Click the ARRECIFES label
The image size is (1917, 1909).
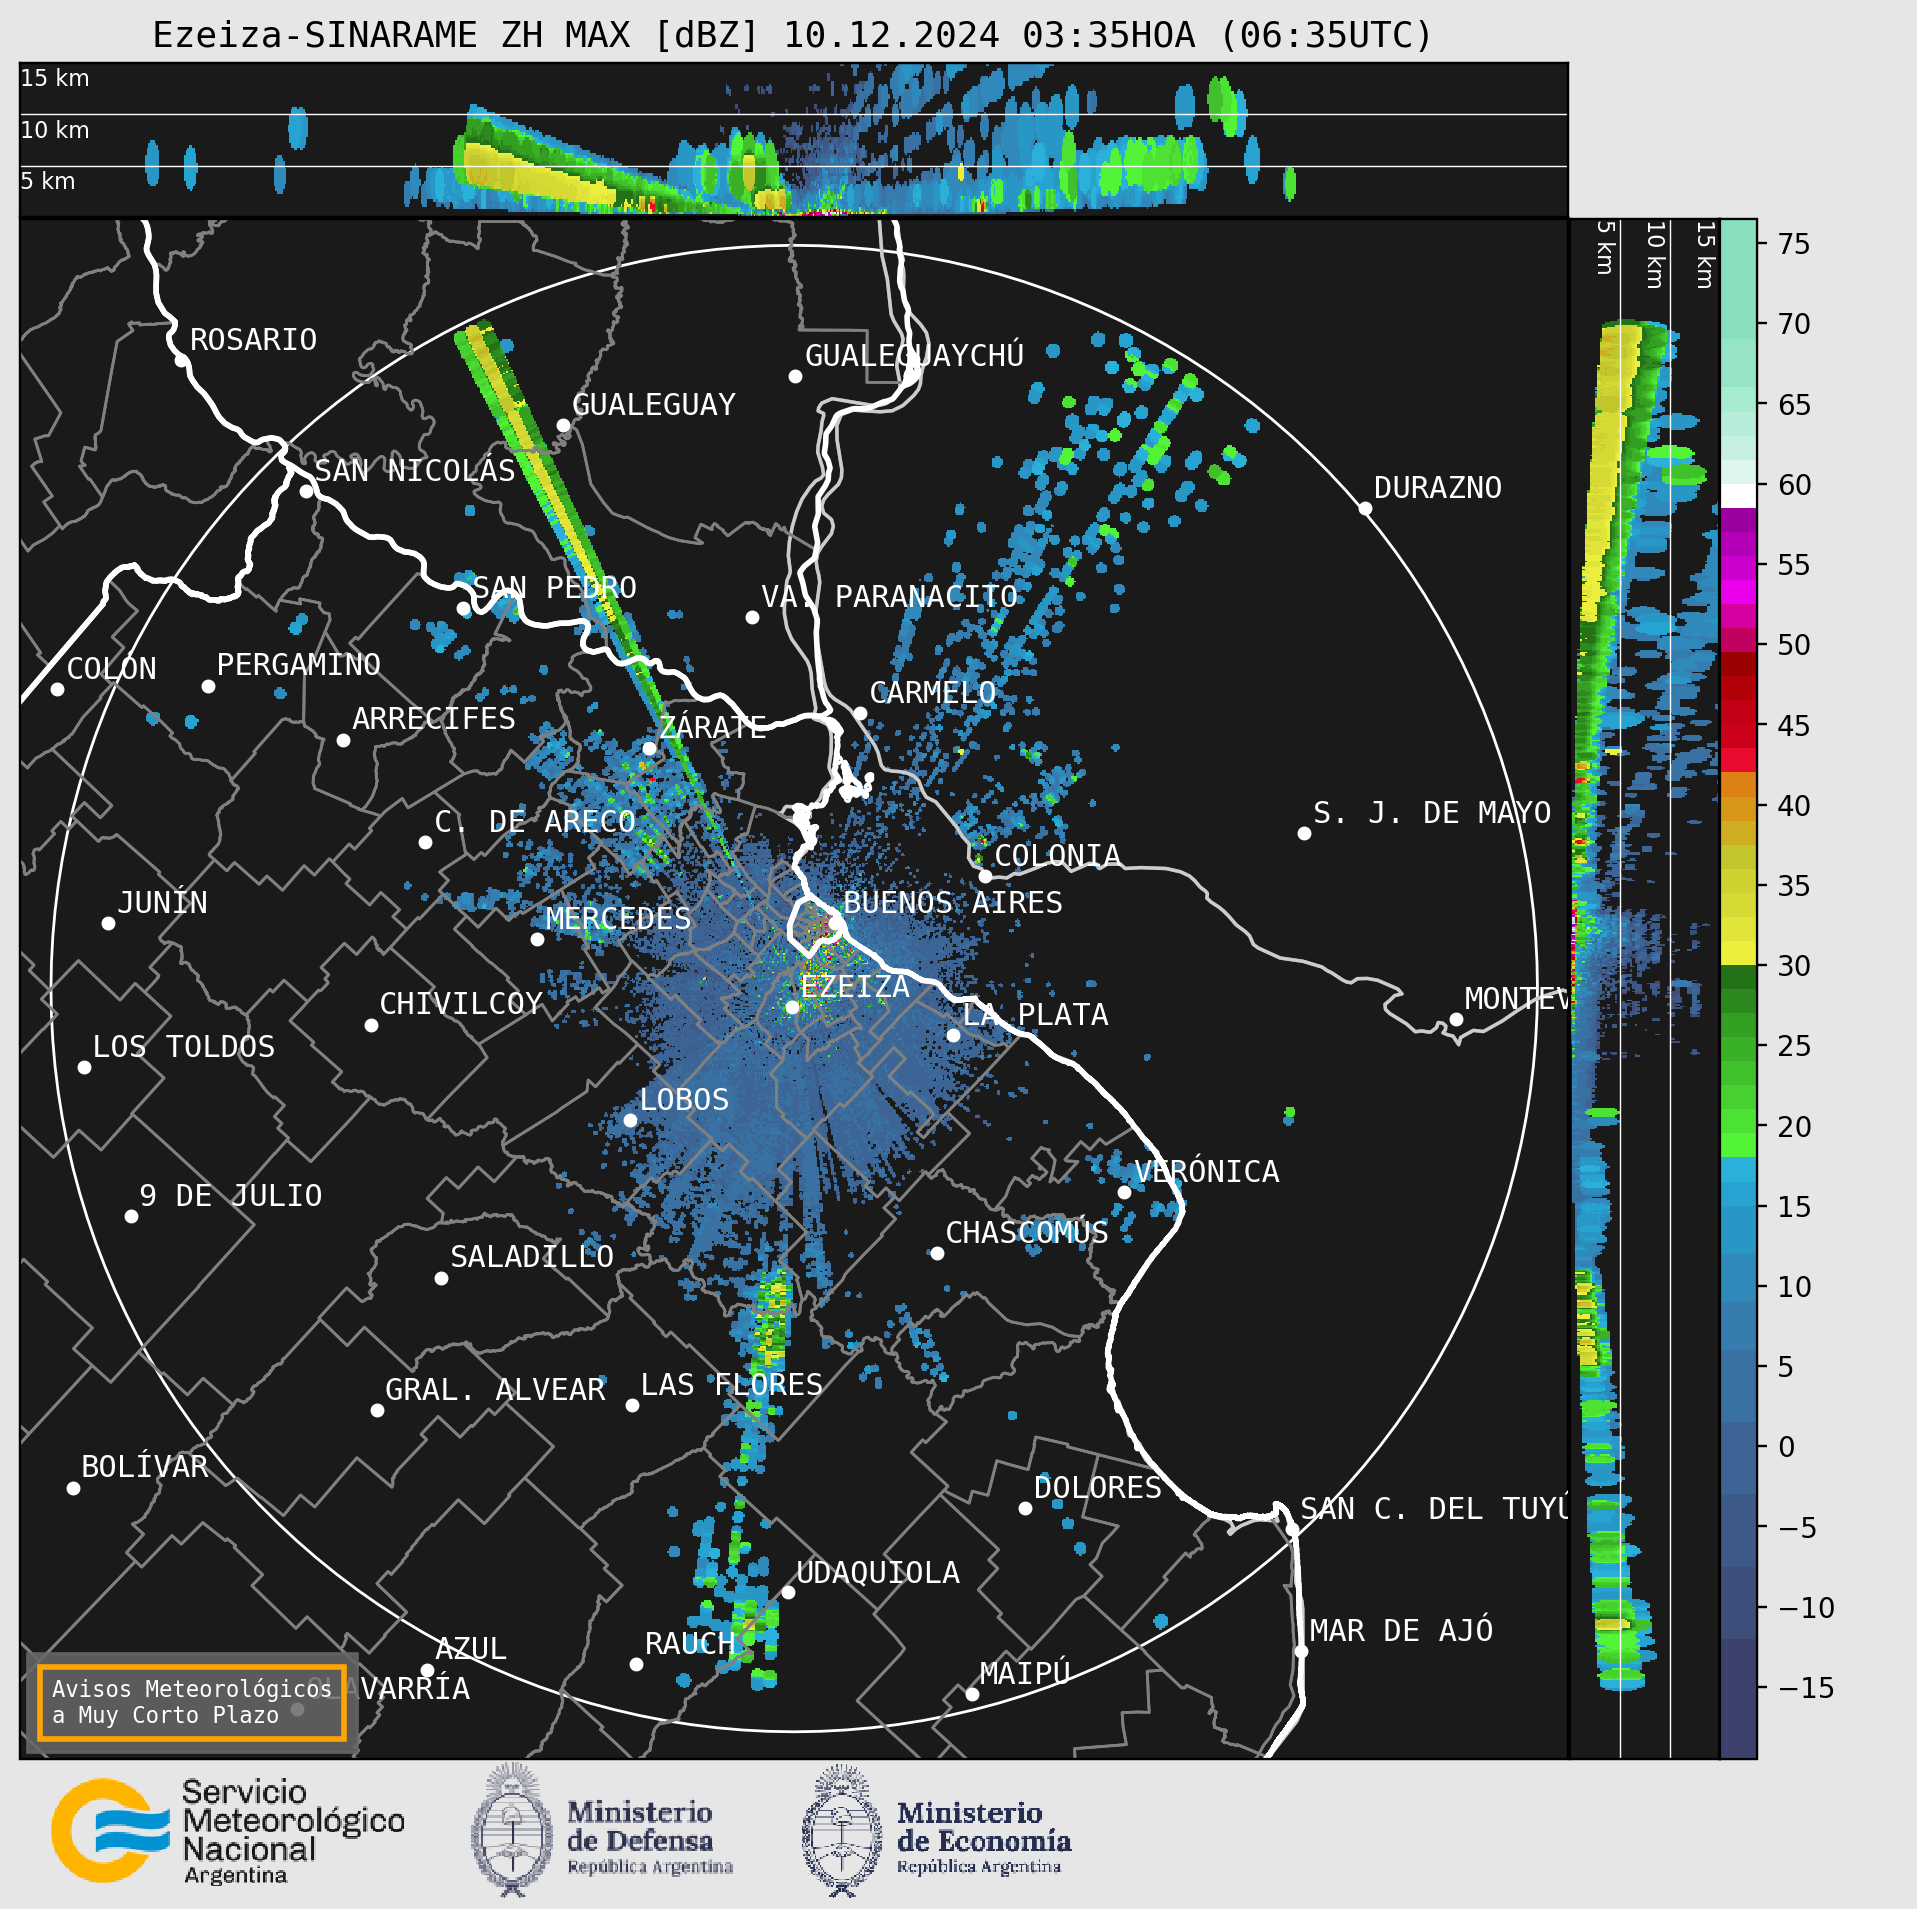pyautogui.click(x=433, y=719)
